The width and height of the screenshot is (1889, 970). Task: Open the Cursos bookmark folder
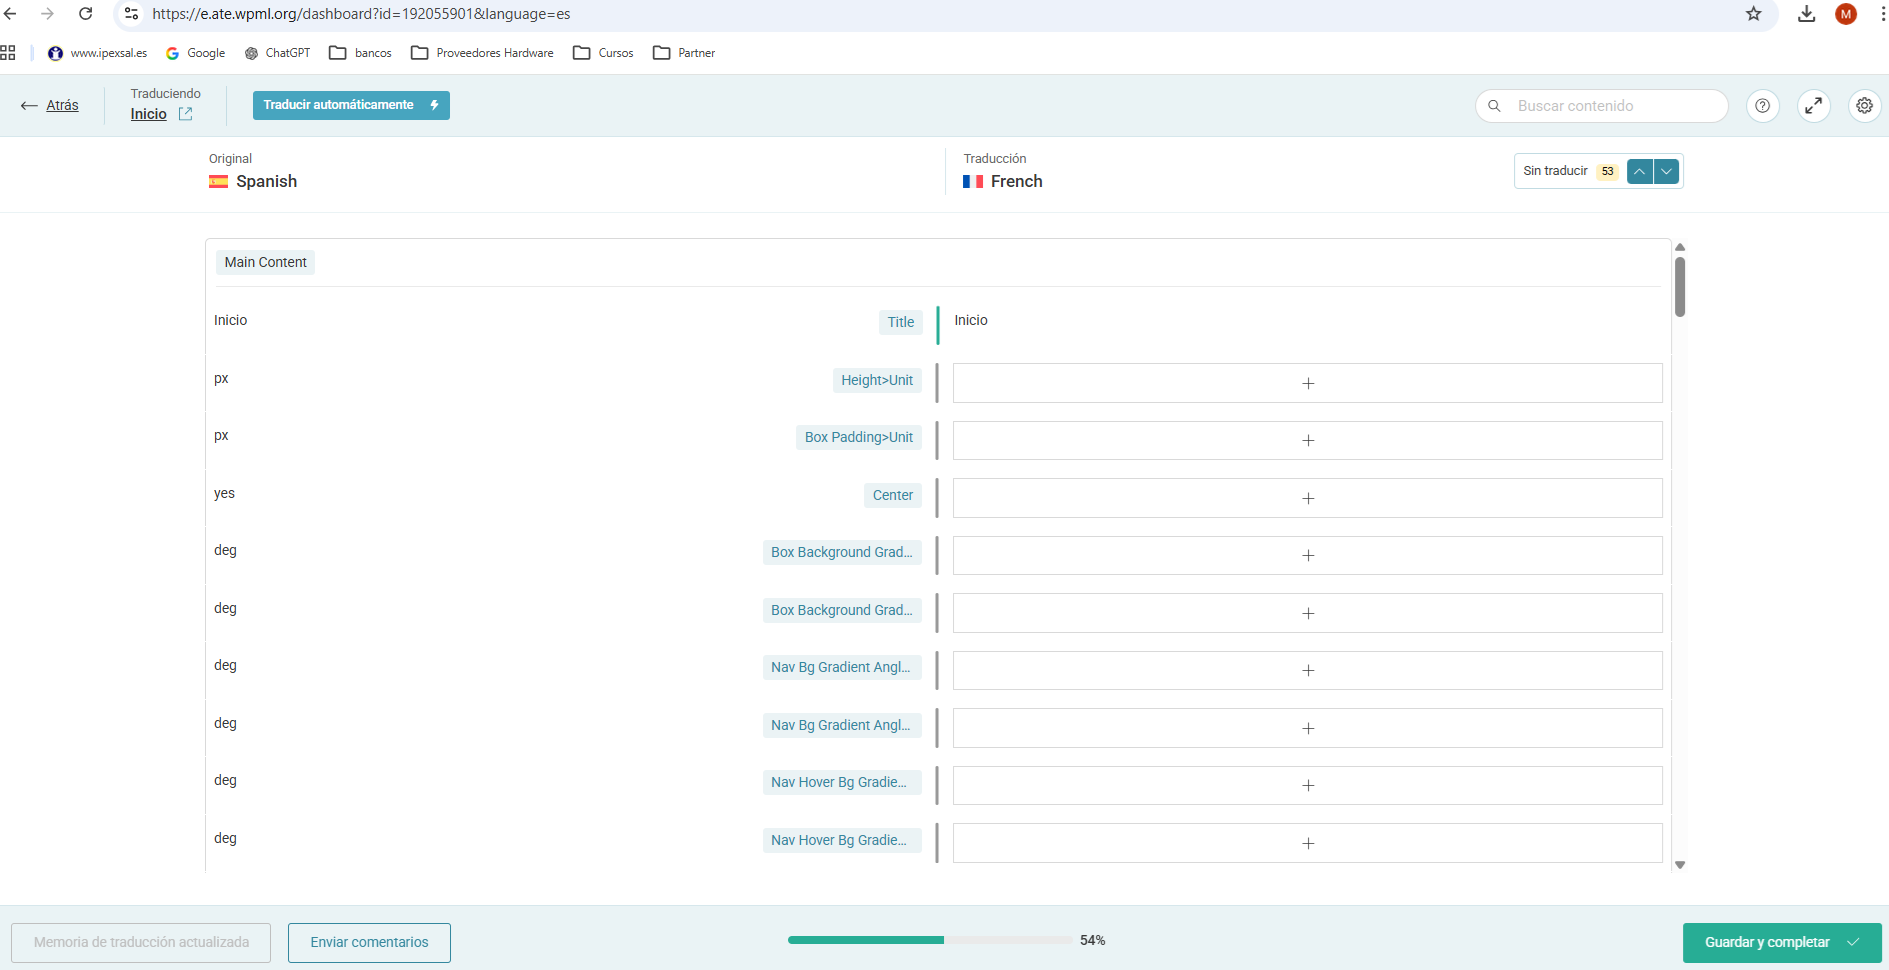point(603,53)
